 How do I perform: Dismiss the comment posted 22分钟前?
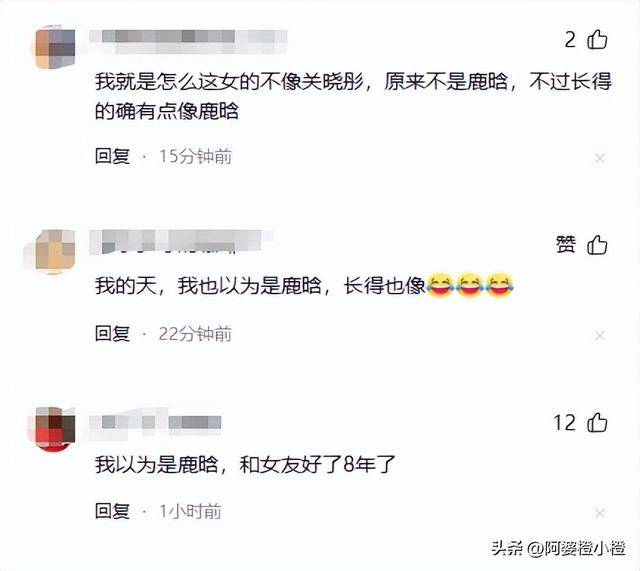pyautogui.click(x=600, y=335)
